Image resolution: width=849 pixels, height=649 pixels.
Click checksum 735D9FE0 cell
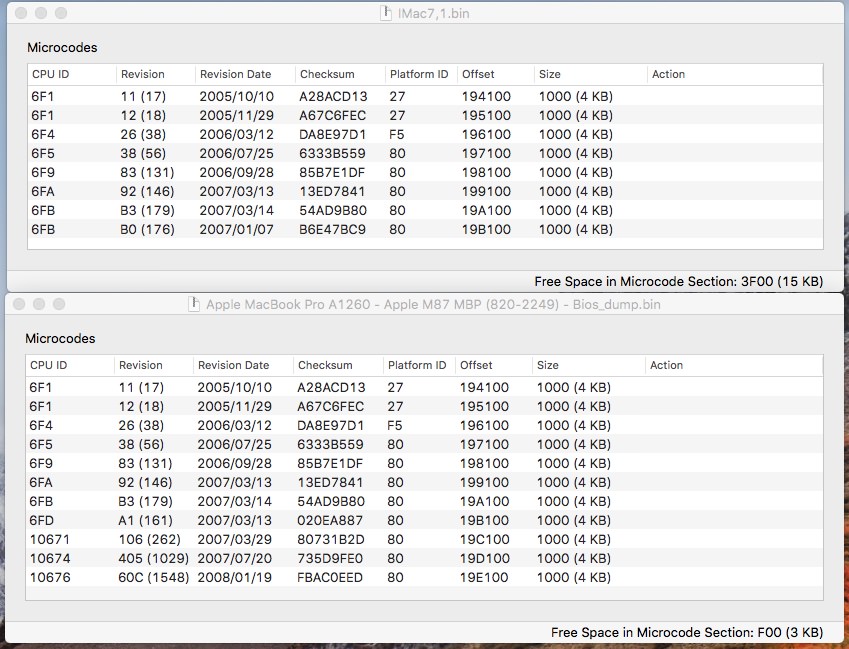click(330, 558)
